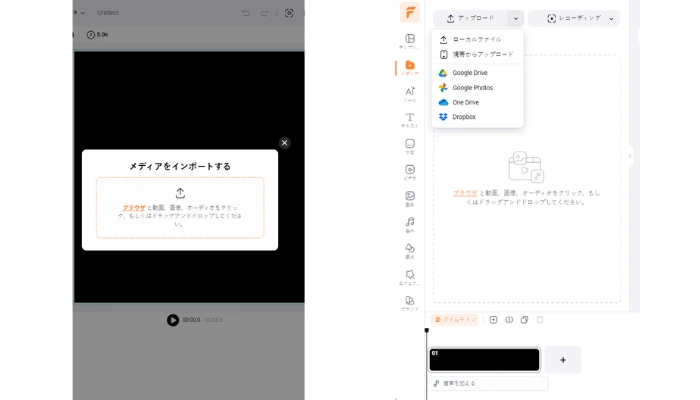Open the レコーディング recording dropdown

click(x=574, y=18)
